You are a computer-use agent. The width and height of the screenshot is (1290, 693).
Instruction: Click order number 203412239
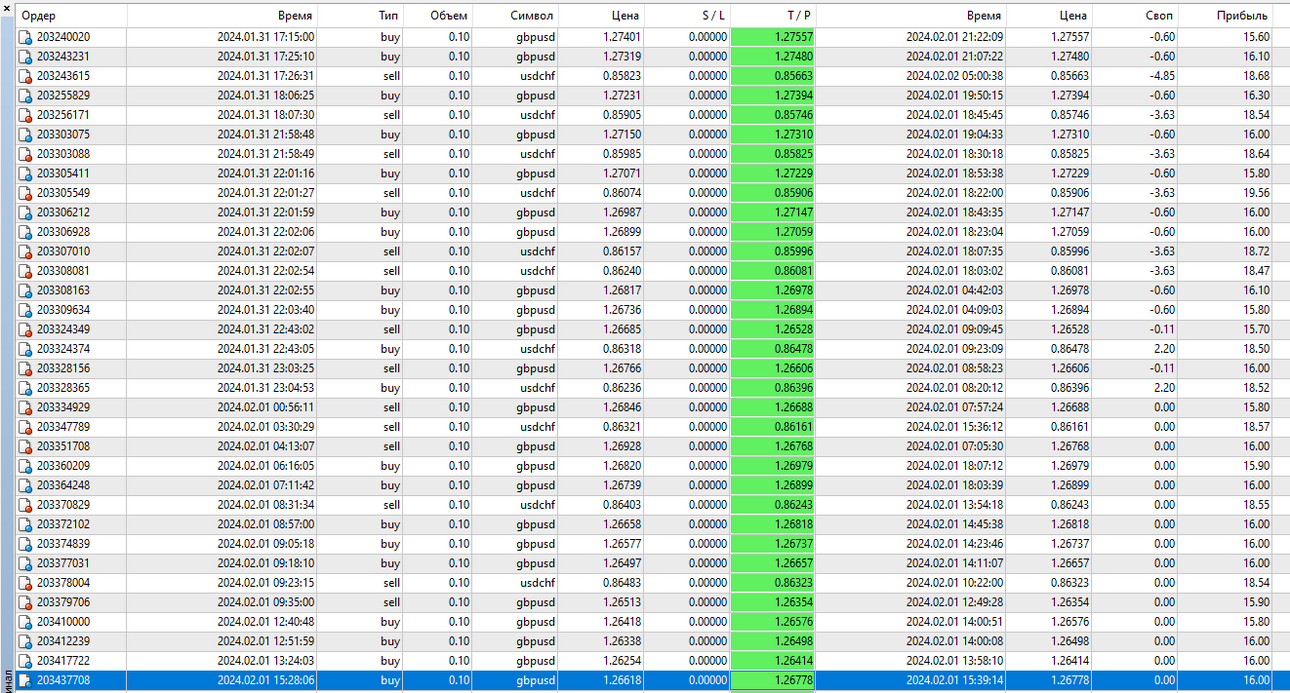click(x=63, y=642)
